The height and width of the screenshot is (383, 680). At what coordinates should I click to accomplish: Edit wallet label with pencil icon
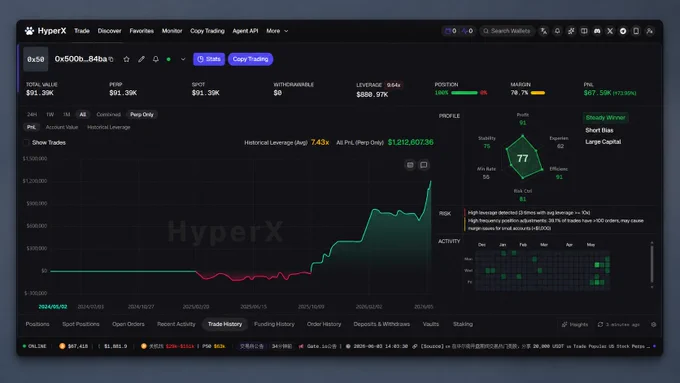pyautogui.click(x=141, y=59)
